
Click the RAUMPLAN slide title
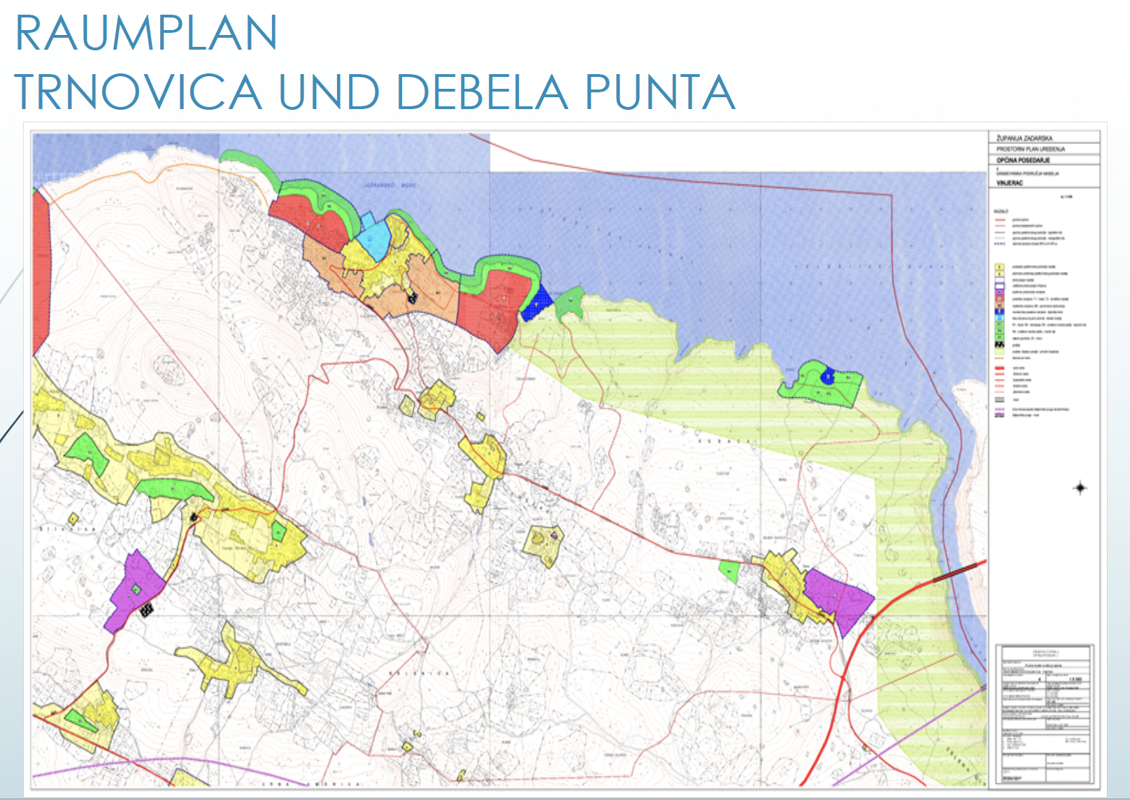[147, 34]
